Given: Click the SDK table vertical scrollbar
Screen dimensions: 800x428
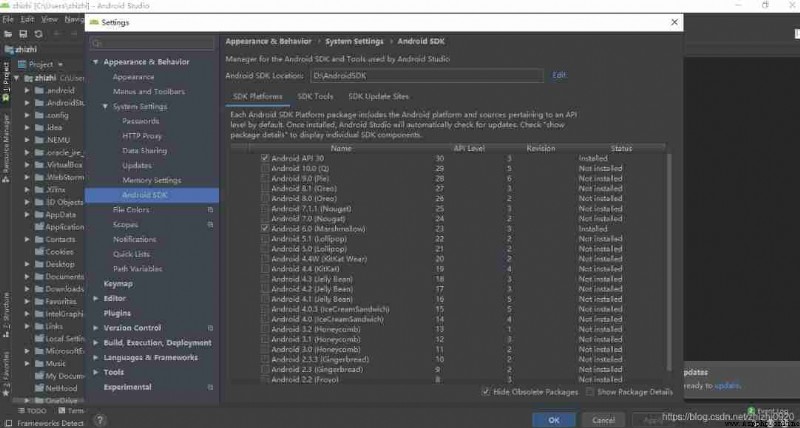Looking at the screenshot, I should 668,261.
